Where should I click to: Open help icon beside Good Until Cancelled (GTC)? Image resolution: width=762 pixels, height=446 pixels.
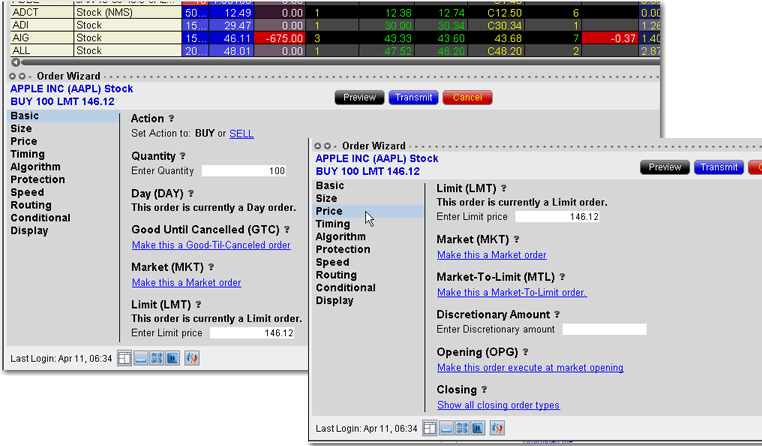[287, 229]
